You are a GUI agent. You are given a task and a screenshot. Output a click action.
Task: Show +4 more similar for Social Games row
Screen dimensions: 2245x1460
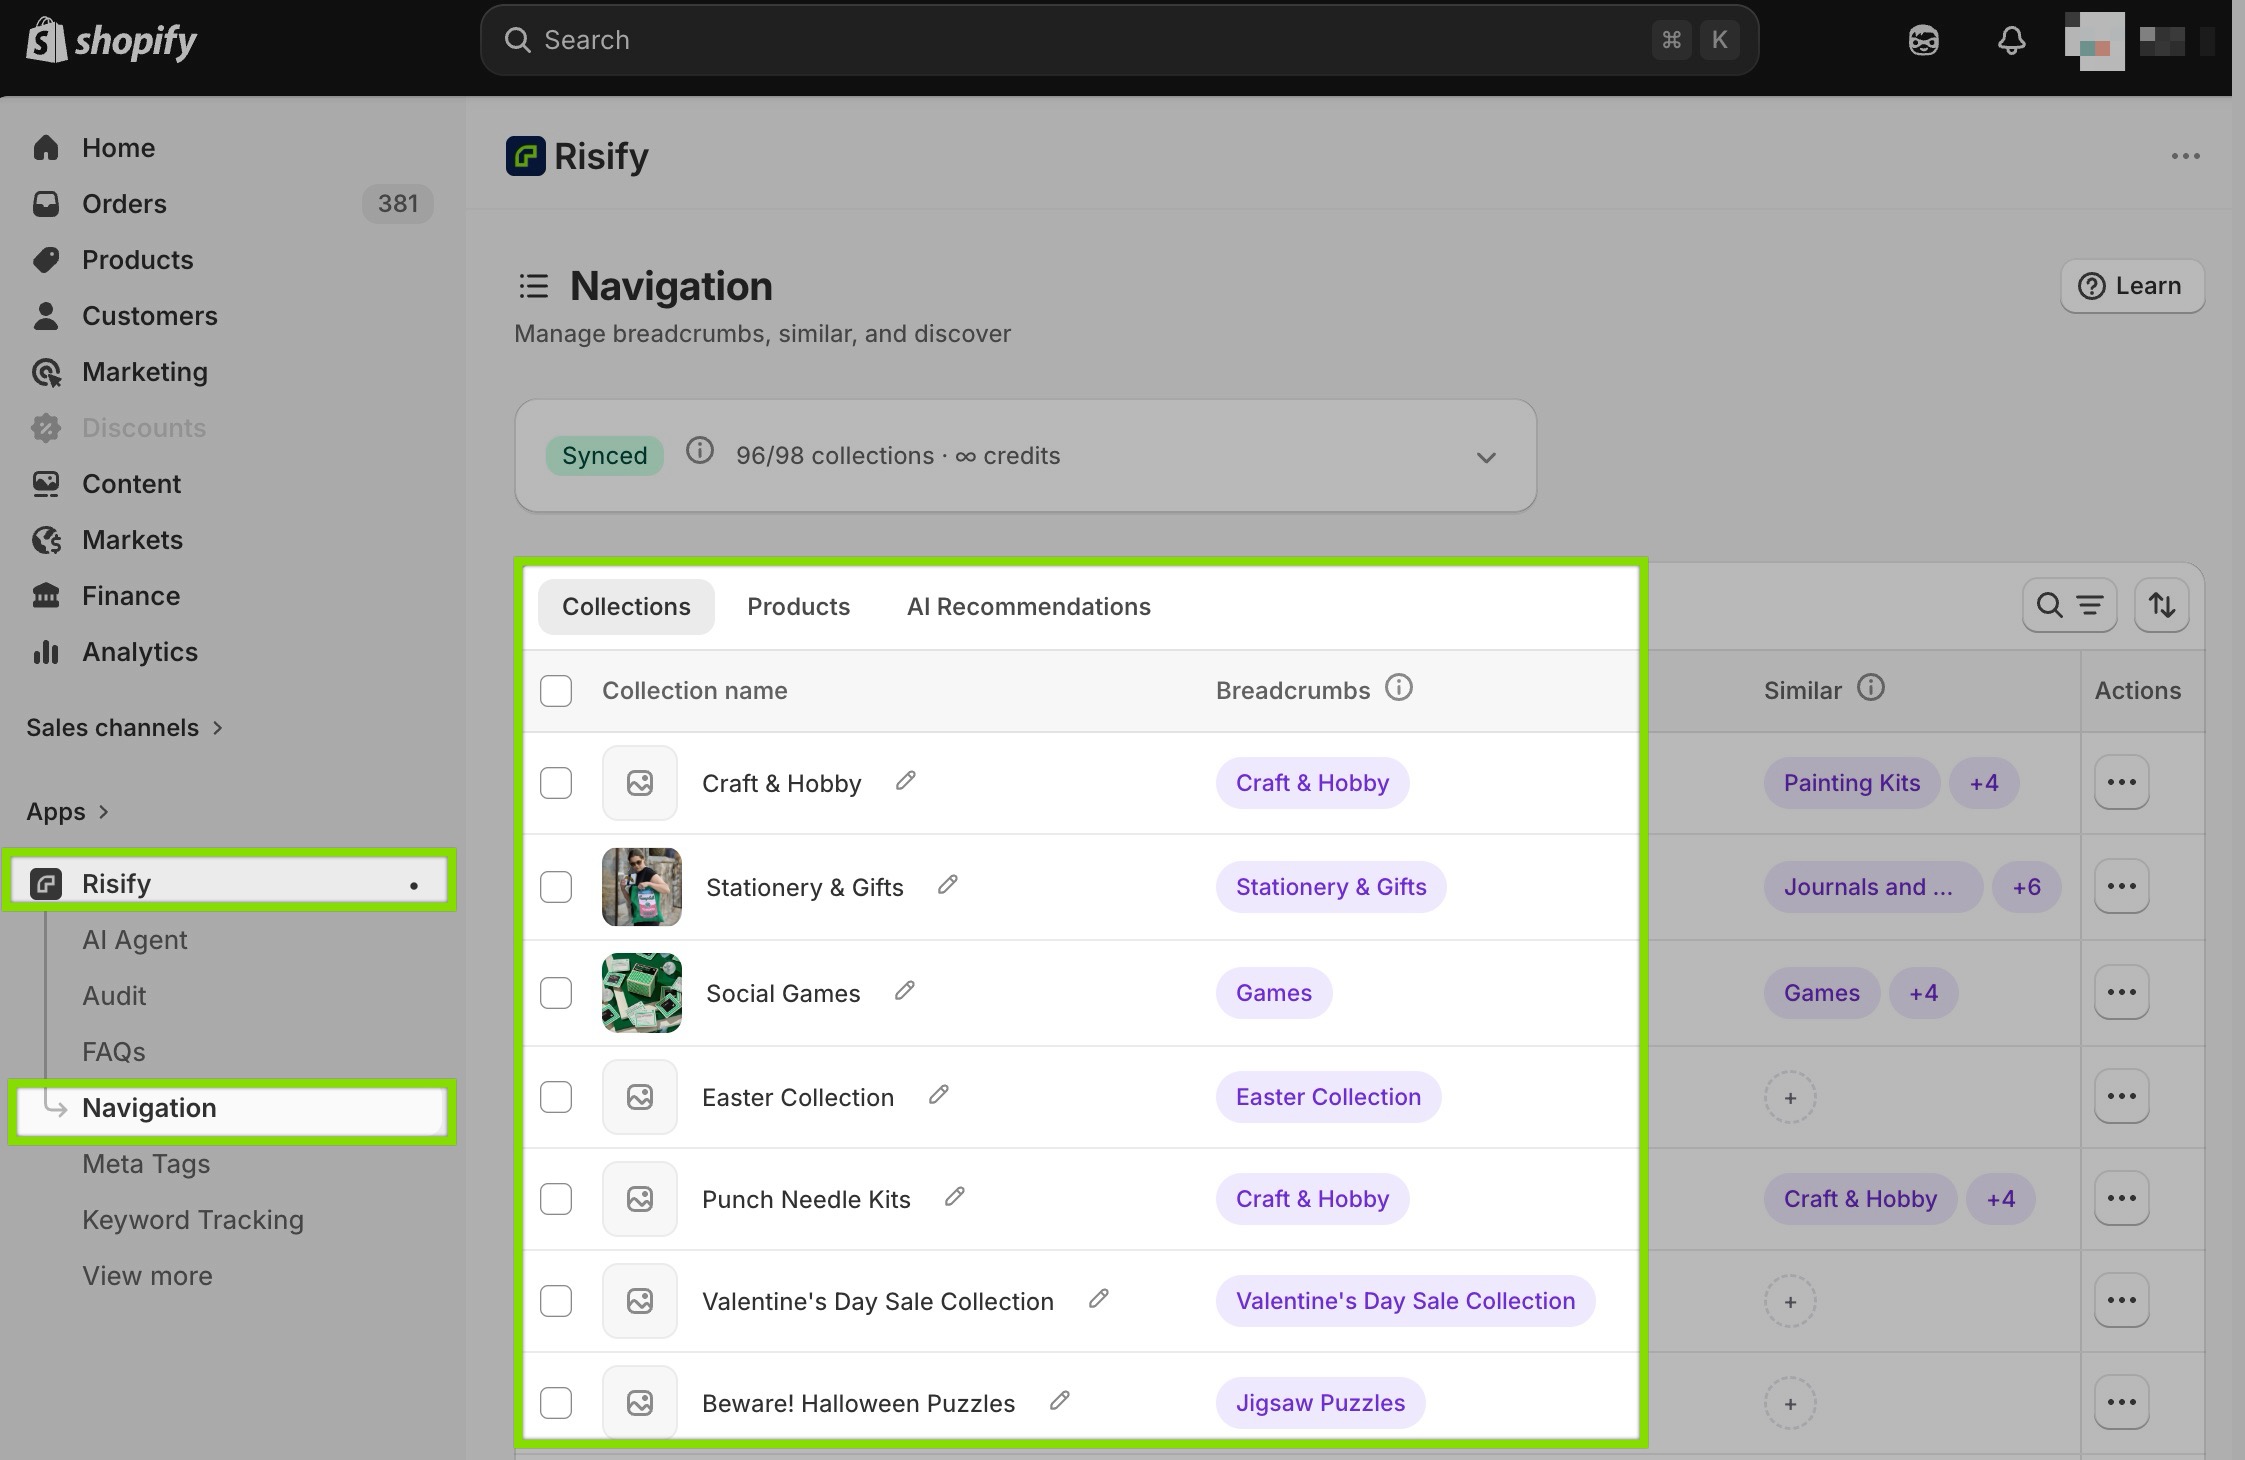(1923, 993)
